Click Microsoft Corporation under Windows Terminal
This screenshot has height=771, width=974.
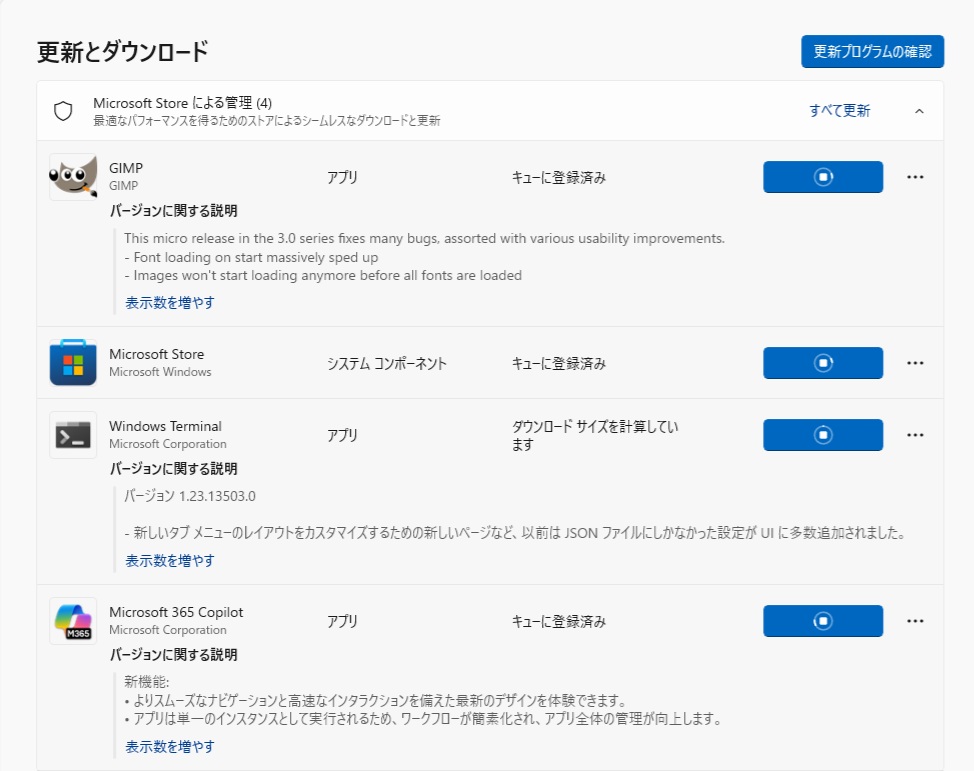coord(168,444)
